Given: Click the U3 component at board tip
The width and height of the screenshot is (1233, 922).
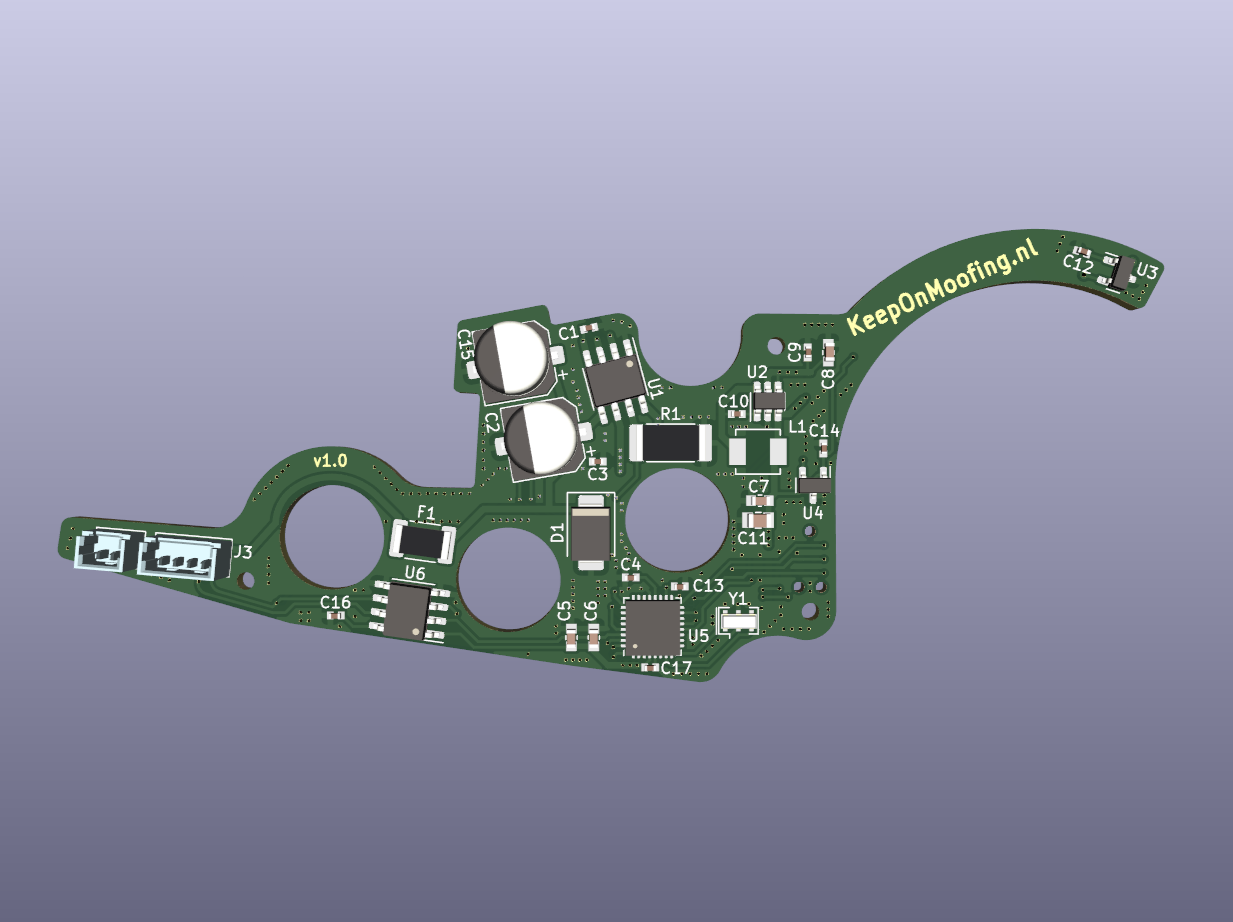Looking at the screenshot, I should [1123, 273].
